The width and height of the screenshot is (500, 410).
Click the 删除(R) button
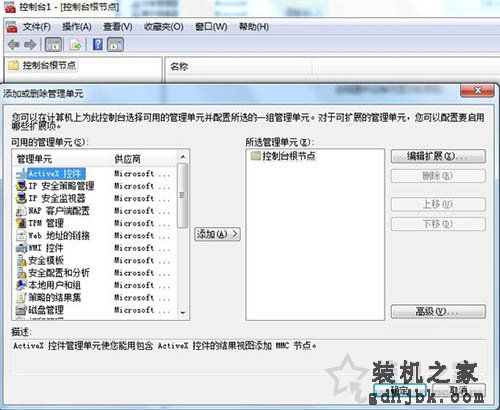tap(438, 176)
